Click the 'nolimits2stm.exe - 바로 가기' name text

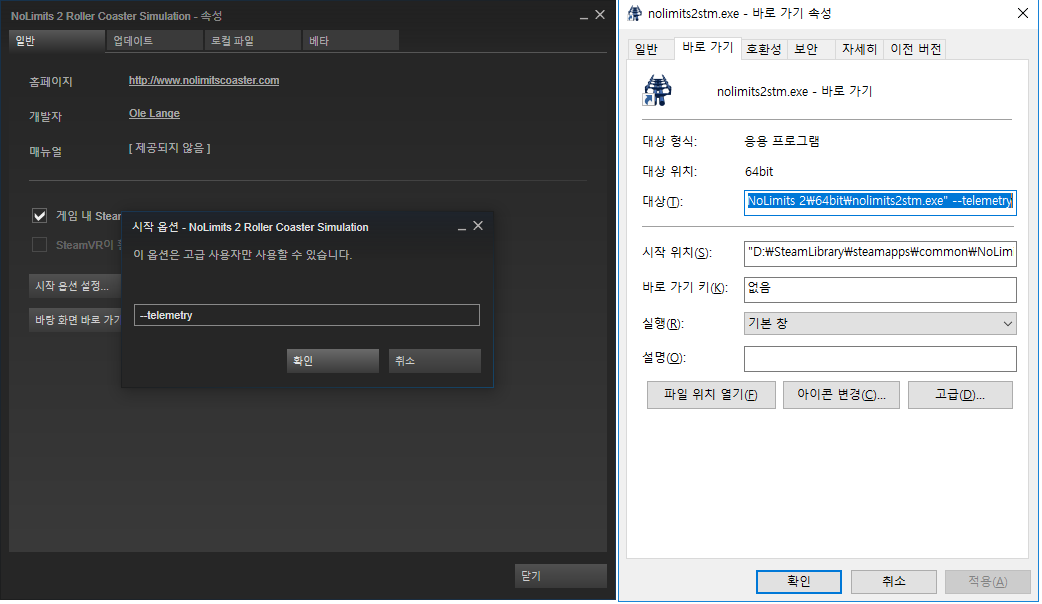click(794, 91)
